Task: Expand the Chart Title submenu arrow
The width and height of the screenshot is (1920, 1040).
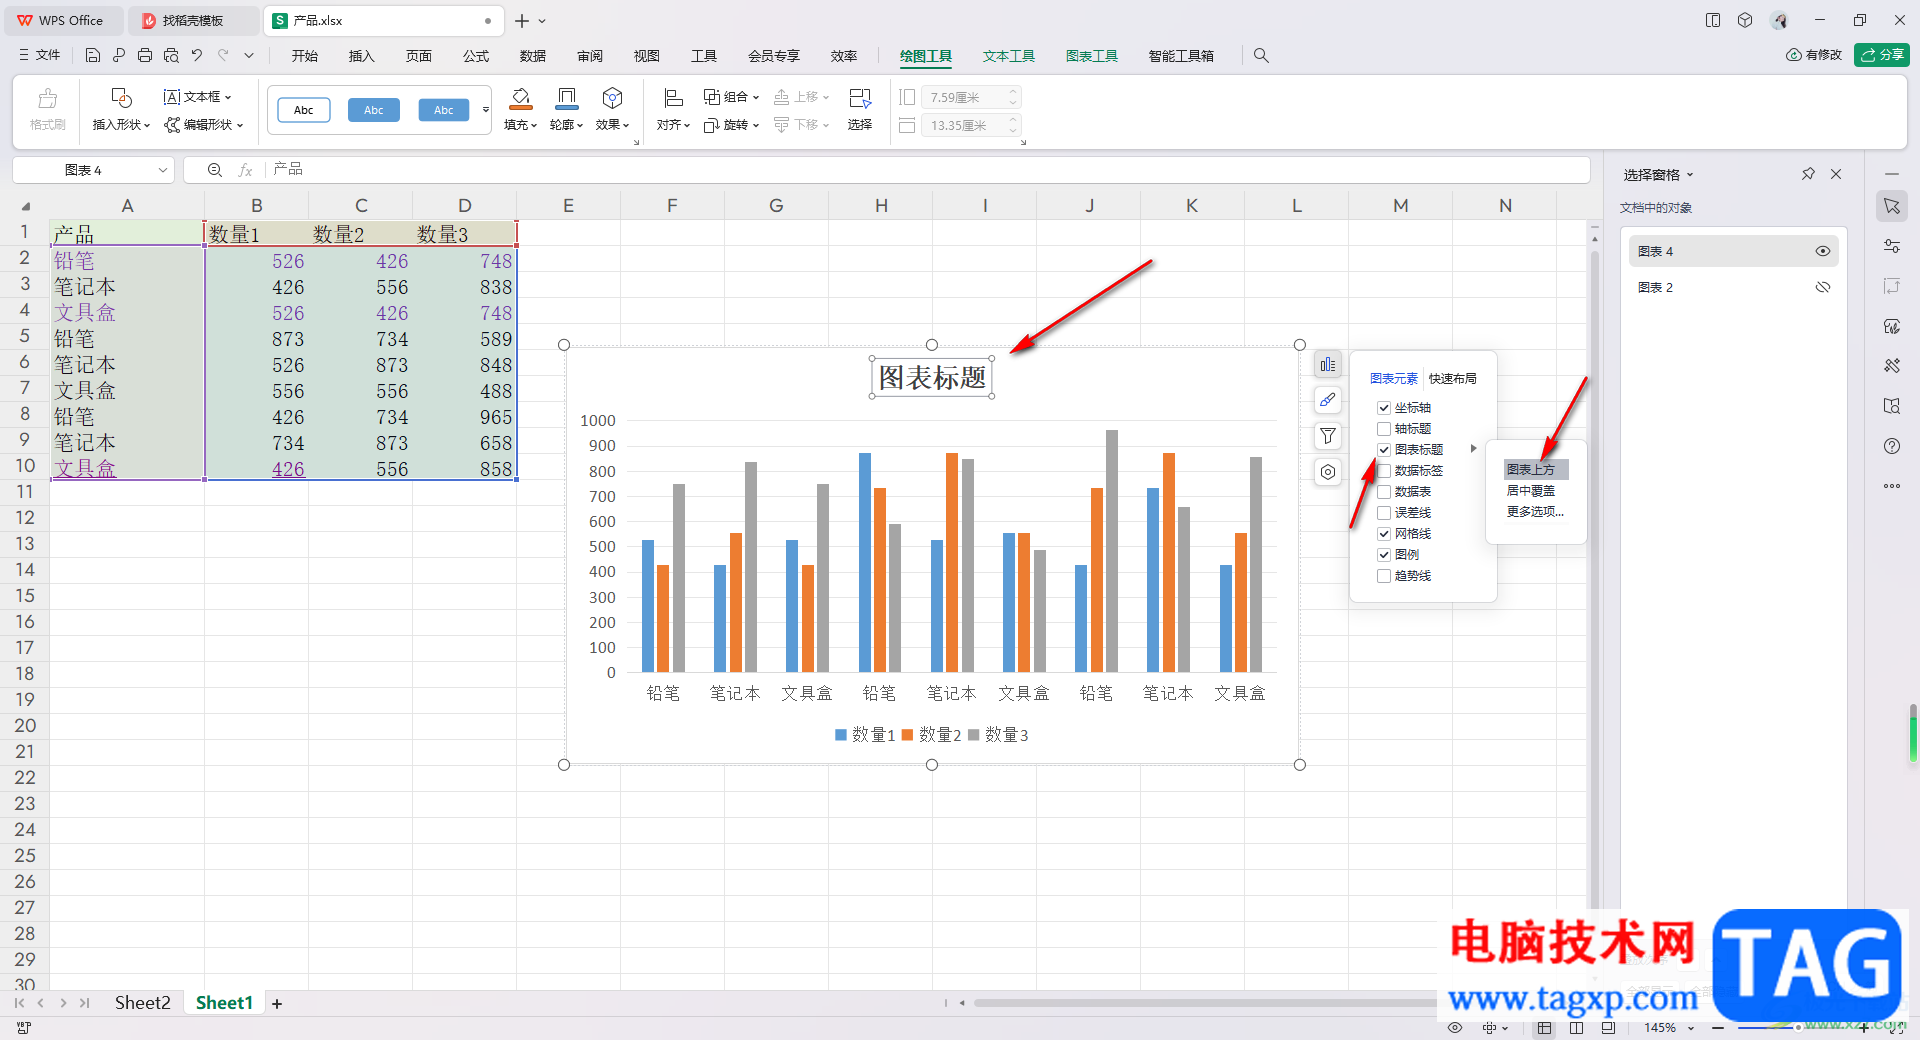Action: 1473,449
